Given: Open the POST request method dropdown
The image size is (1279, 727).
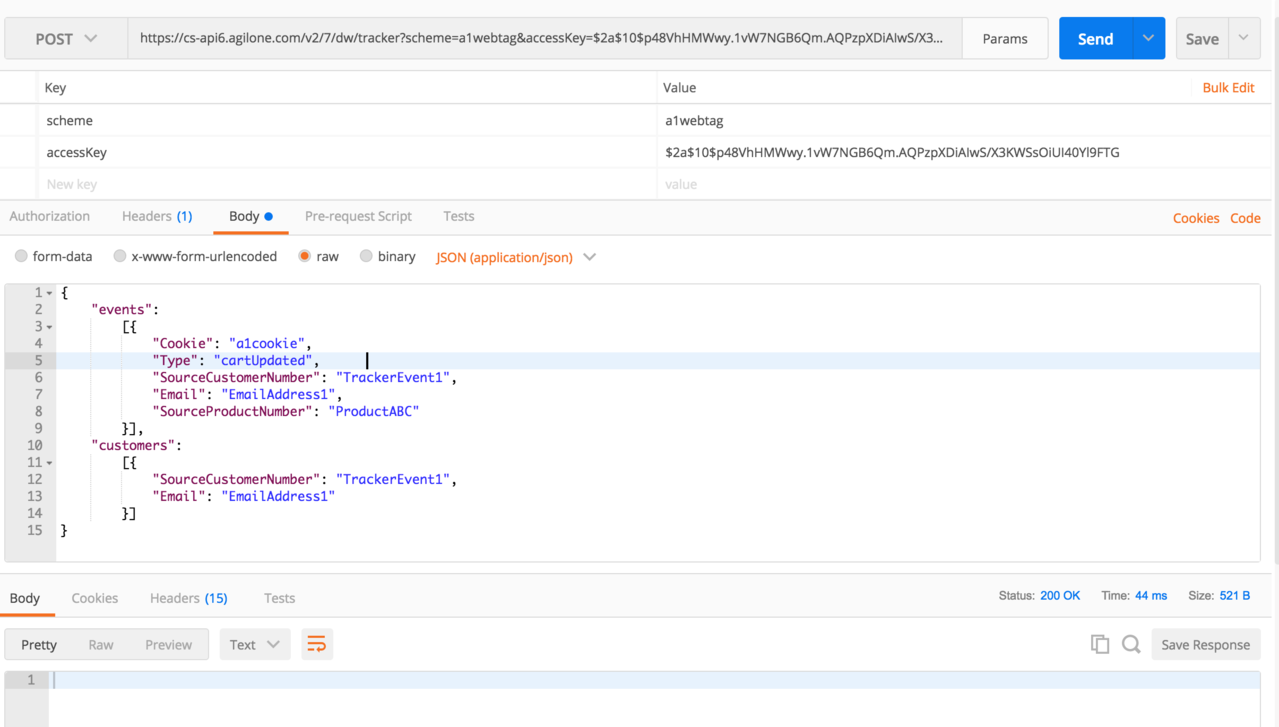Looking at the screenshot, I should [x=66, y=37].
